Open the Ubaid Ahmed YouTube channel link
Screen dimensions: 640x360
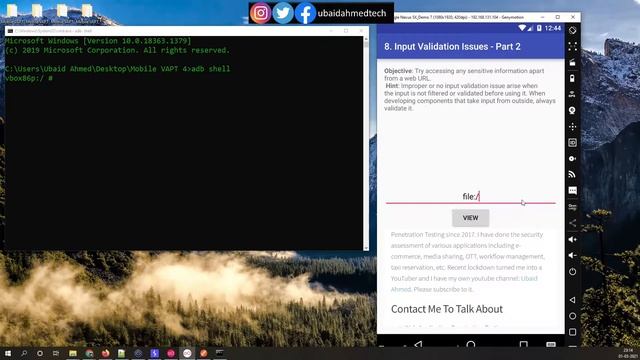[464, 284]
